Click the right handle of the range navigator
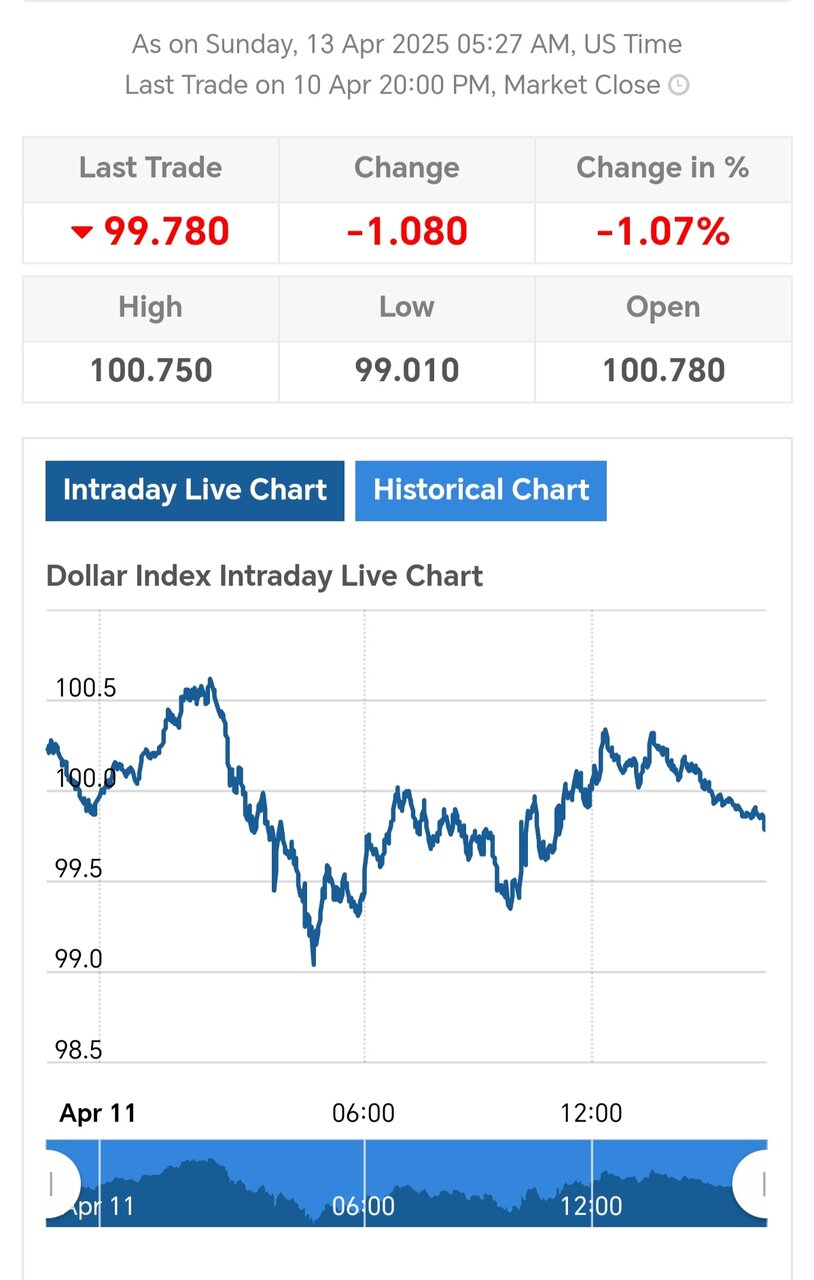 [760, 1185]
